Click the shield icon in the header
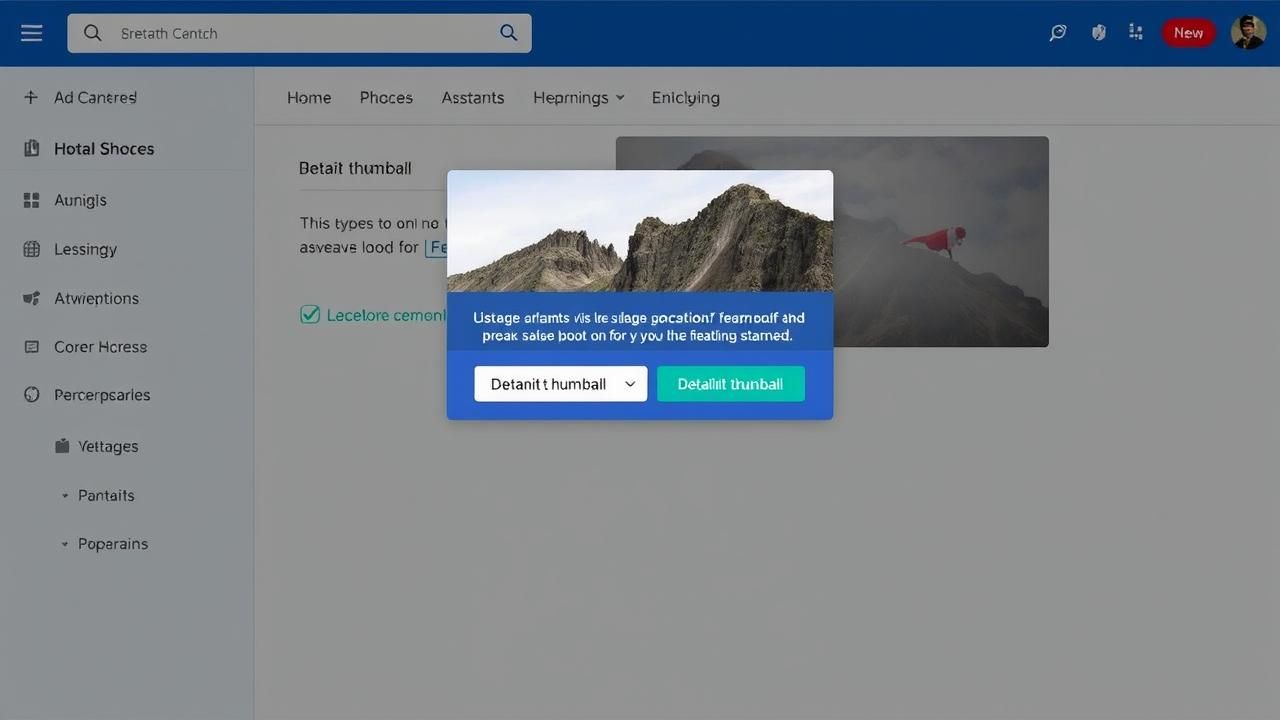 1099,33
